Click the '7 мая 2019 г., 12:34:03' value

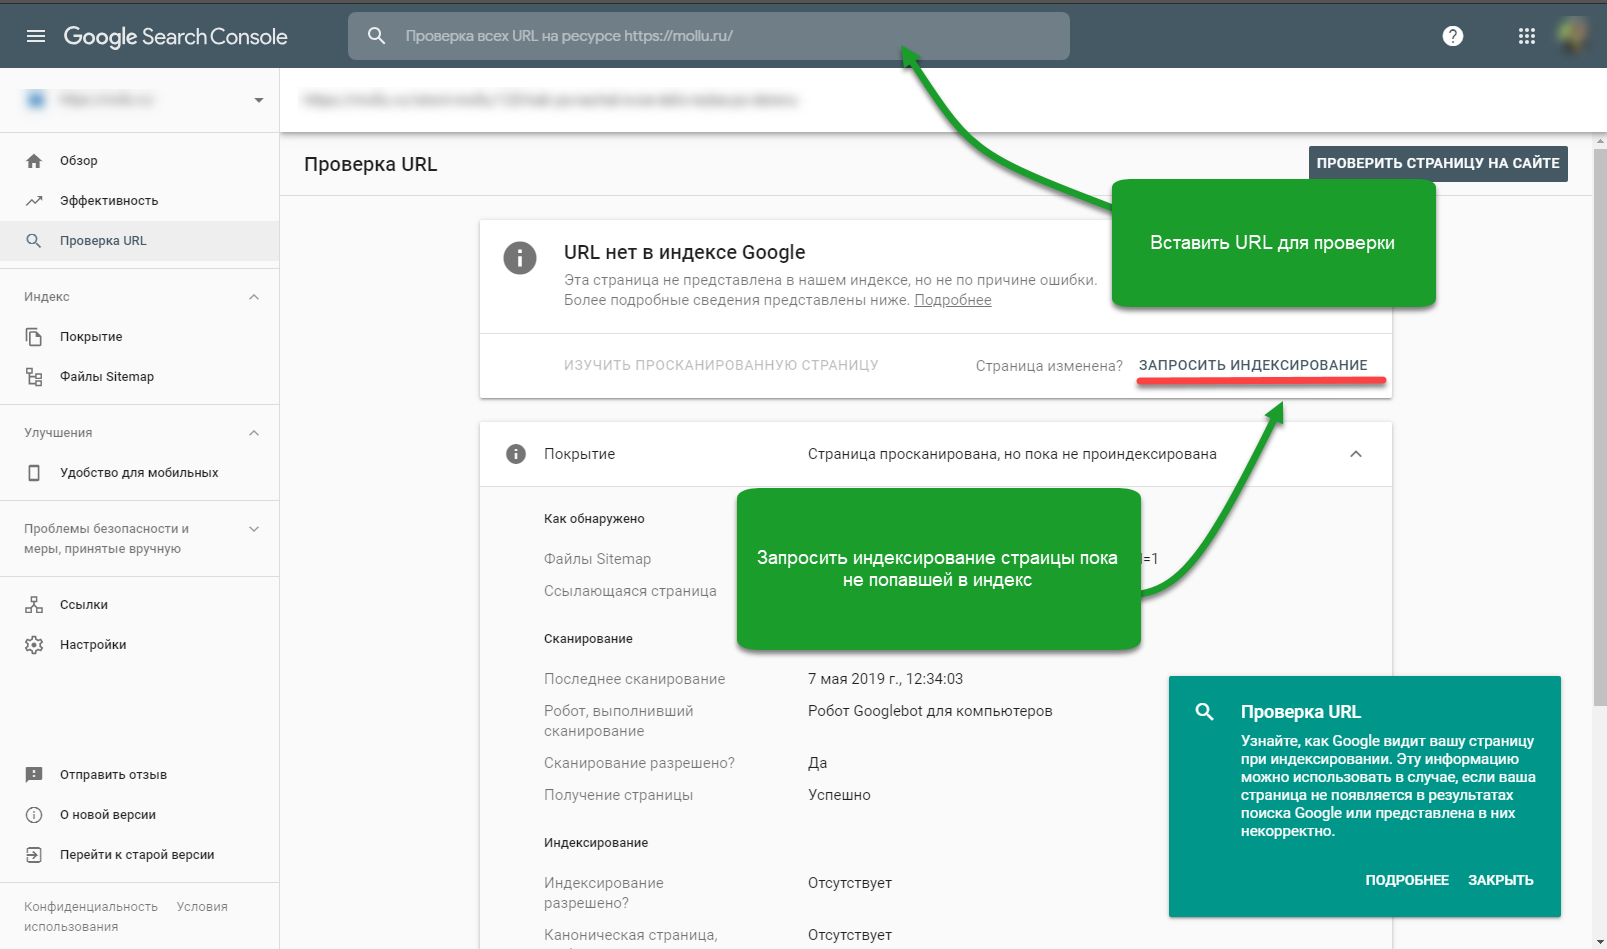point(885,679)
